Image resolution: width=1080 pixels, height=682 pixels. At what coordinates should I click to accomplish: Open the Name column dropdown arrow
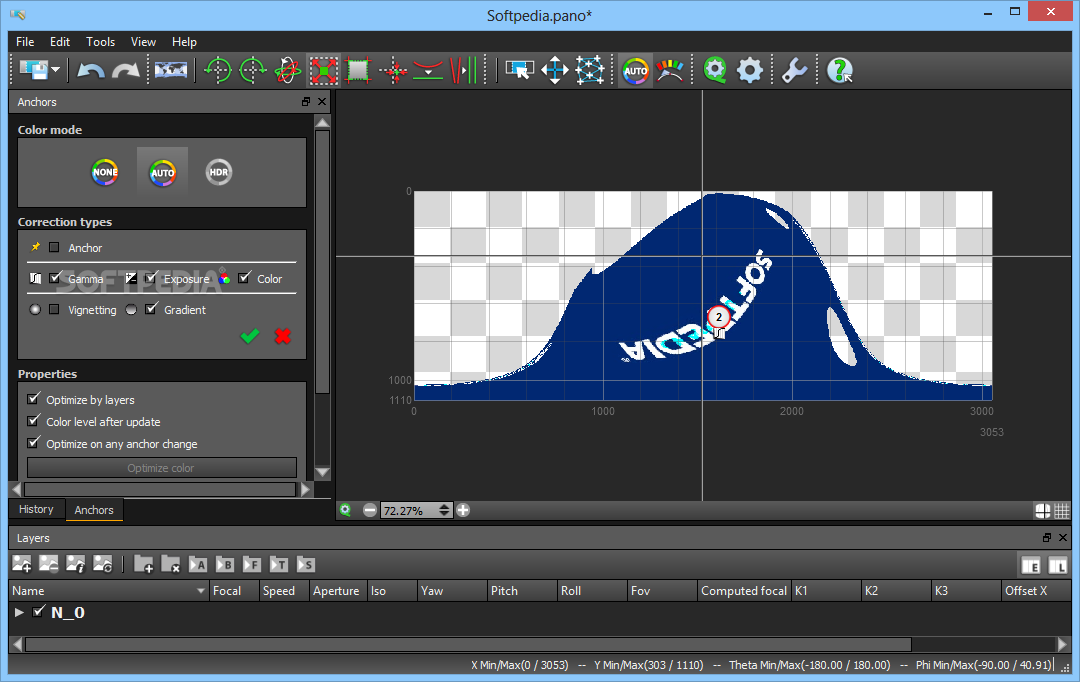(200, 591)
